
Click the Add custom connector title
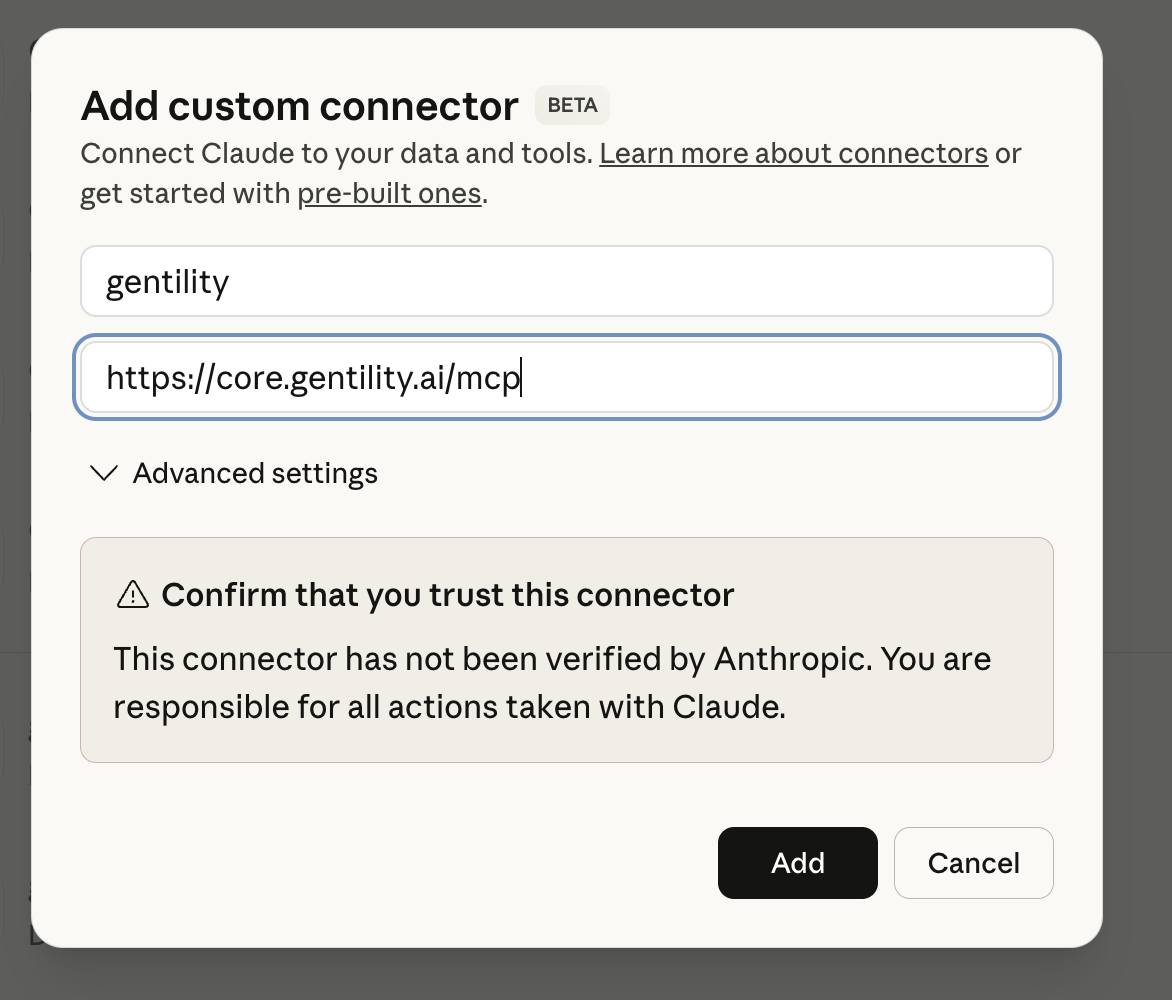coord(298,105)
